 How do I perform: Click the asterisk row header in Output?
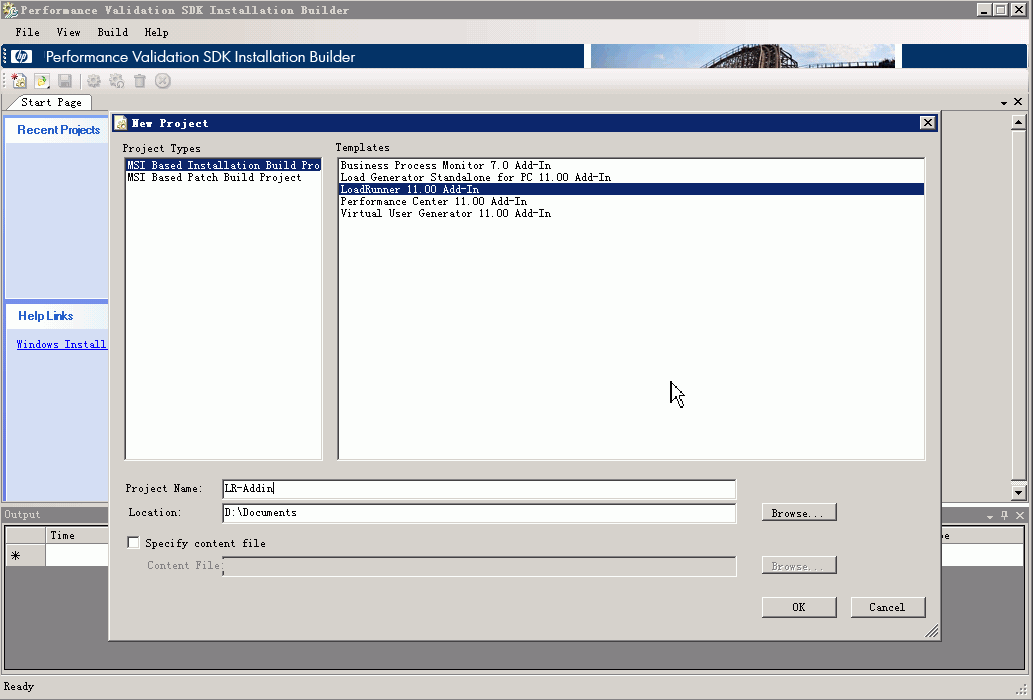[x=25, y=556]
